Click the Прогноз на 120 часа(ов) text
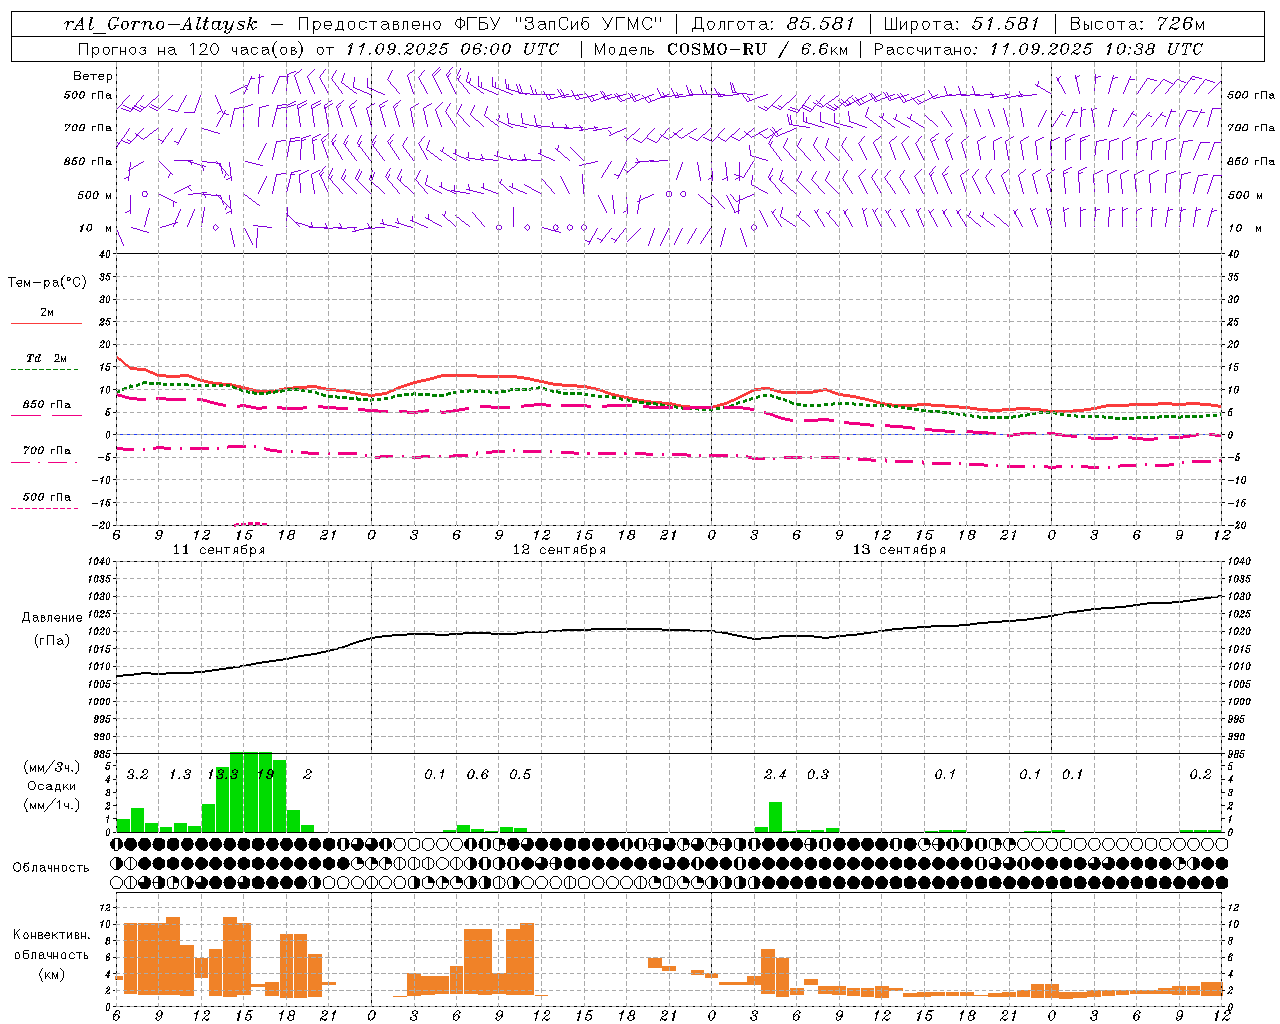Screen dimensions: 1280x1024 (x=192, y=49)
